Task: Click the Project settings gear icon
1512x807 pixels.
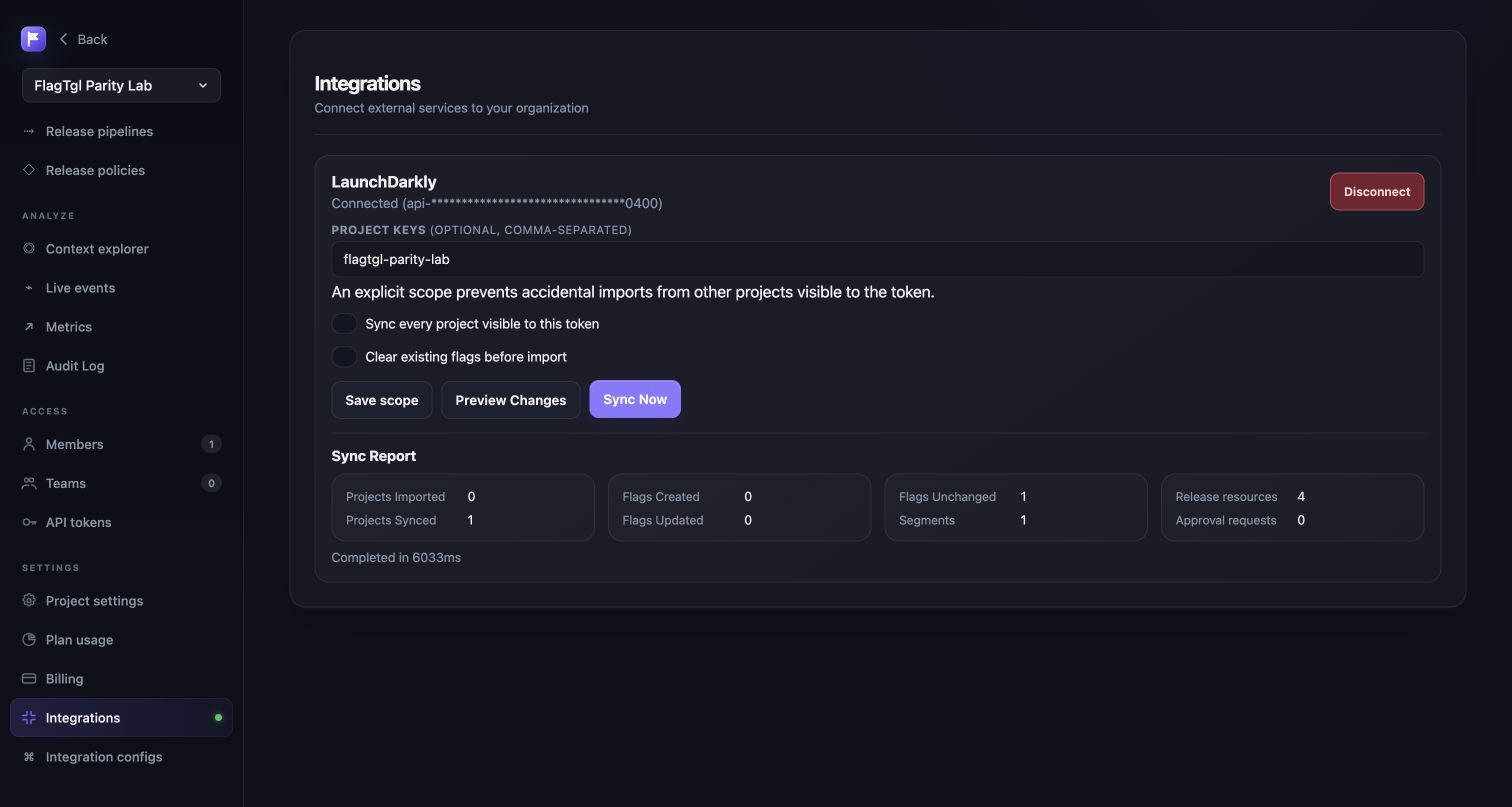Action: pos(29,601)
